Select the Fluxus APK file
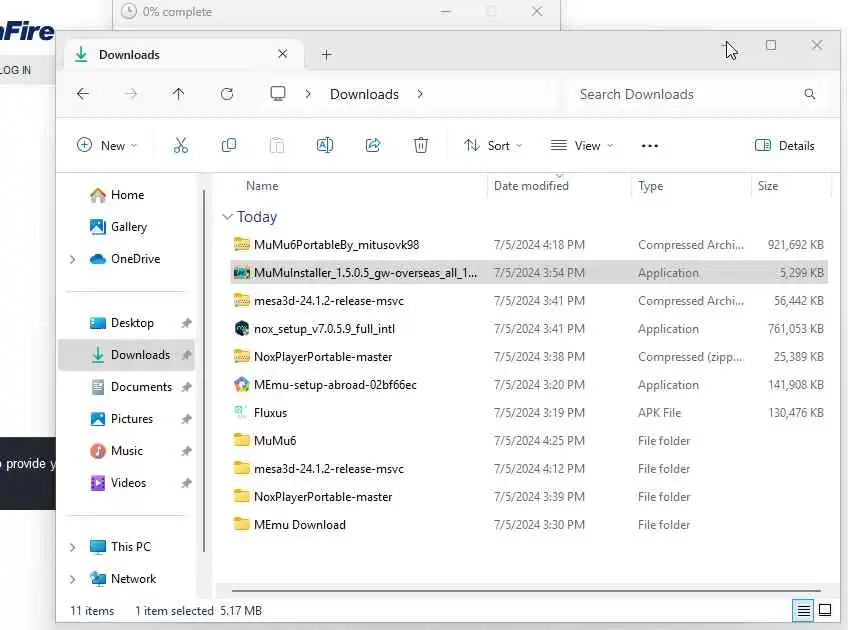Viewport: 848px width, 630px height. [x=527, y=413]
